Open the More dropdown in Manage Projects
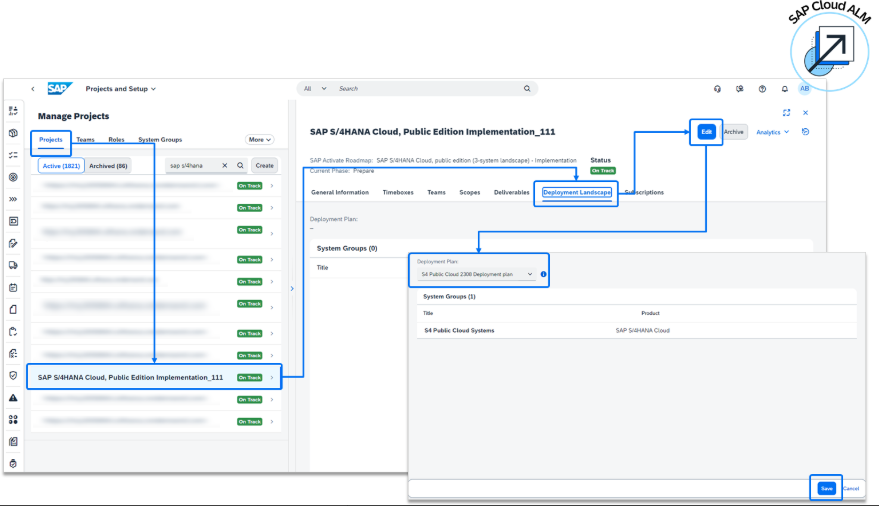879x506 pixels. 260,140
